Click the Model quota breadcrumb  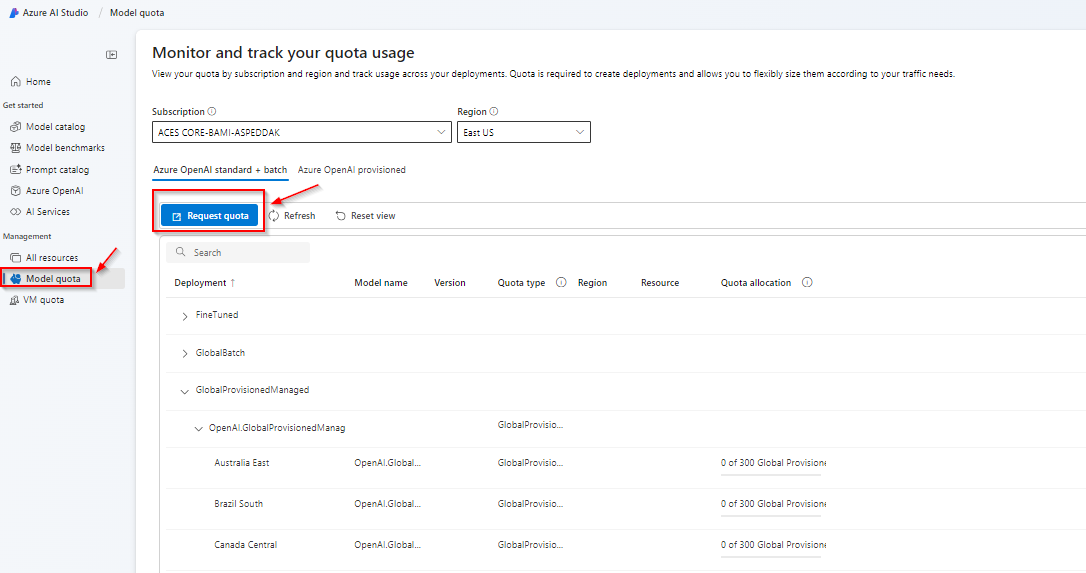[x=137, y=12]
